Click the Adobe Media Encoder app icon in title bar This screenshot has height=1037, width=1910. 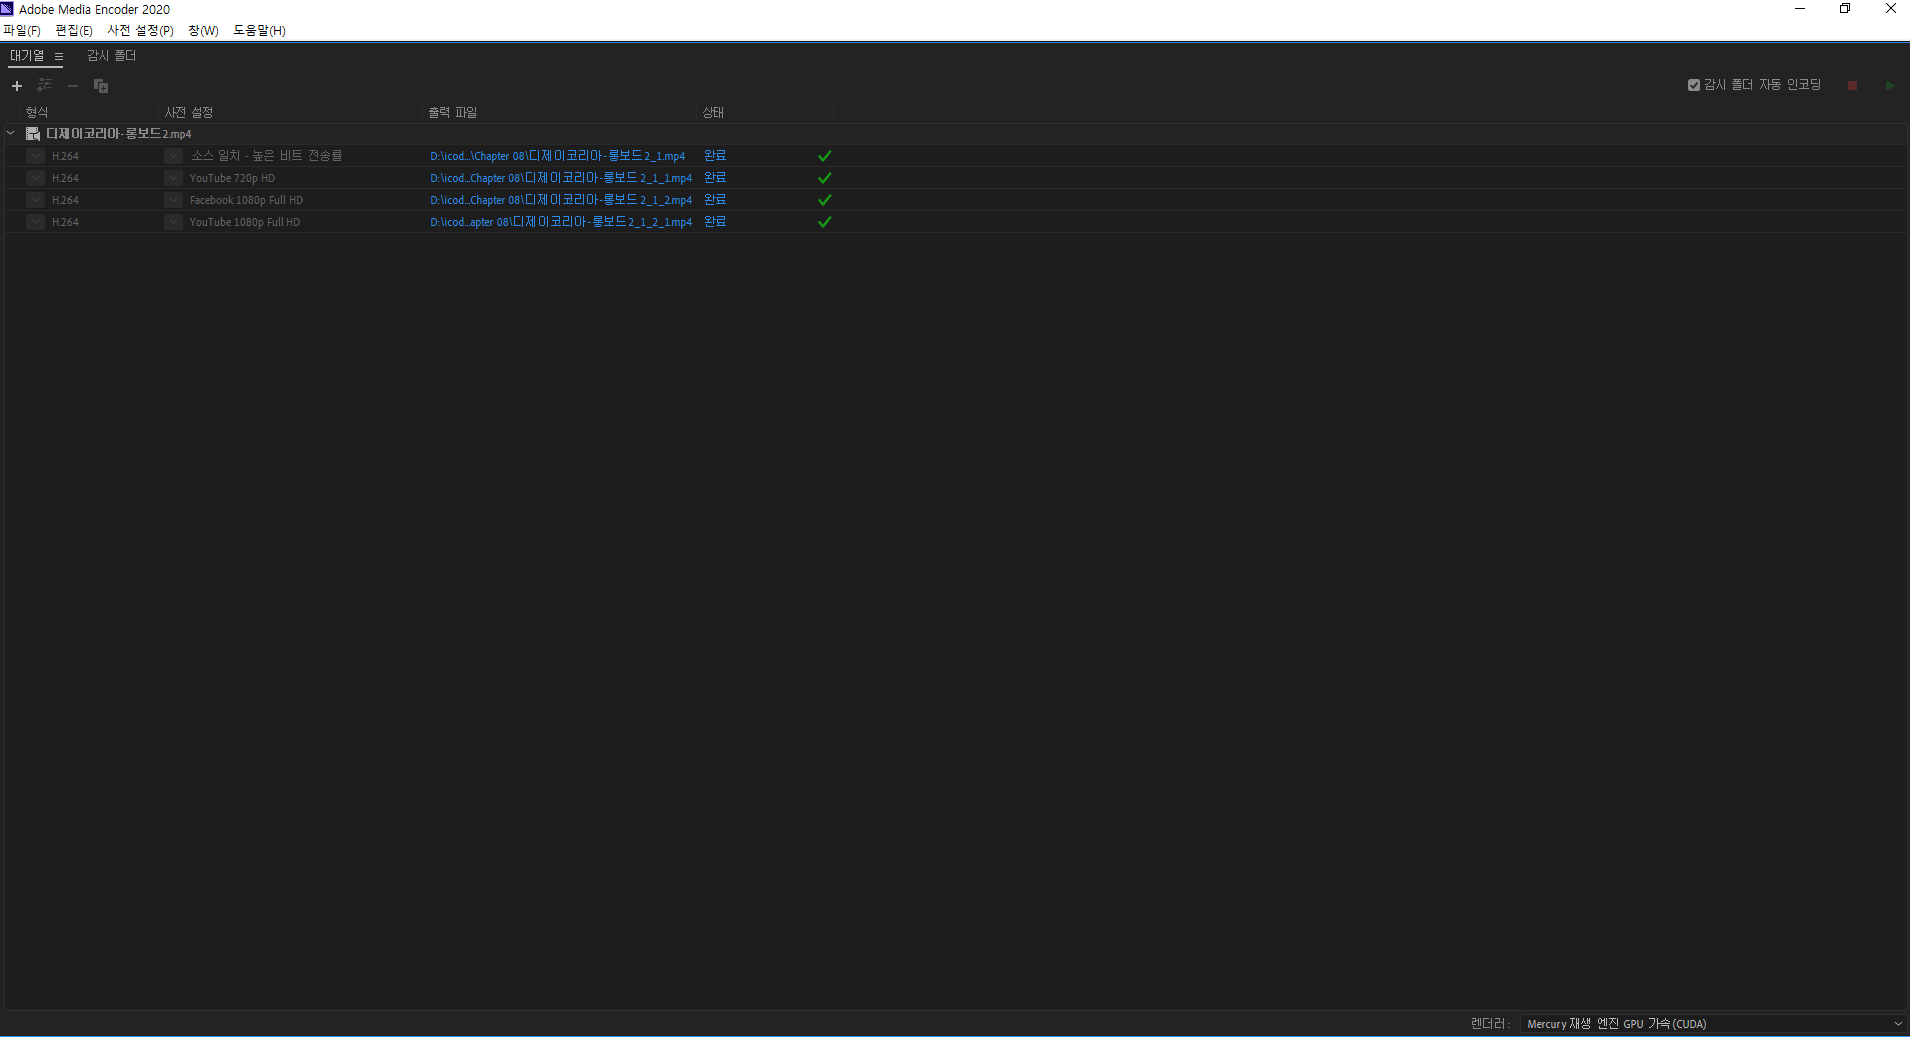[7, 9]
